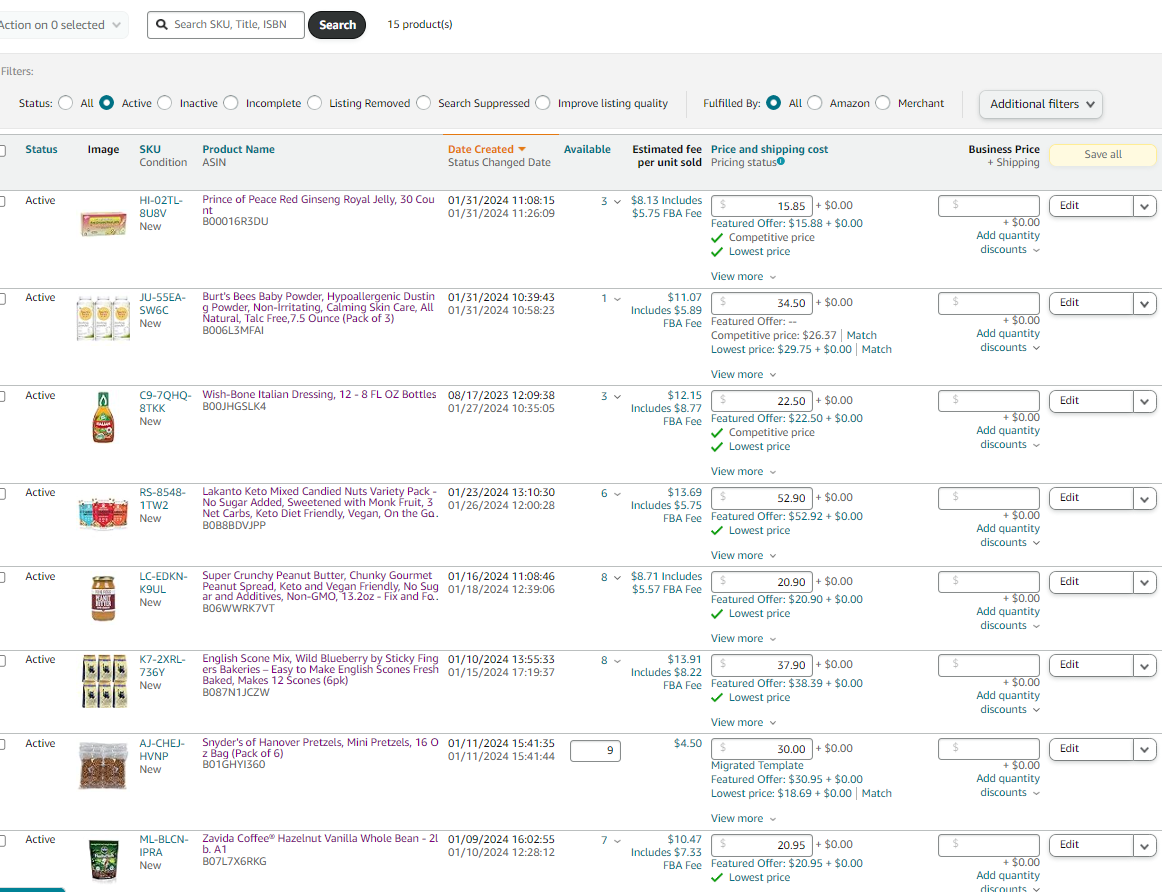Click the search magnifier icon
This screenshot has height=892, width=1162.
[162, 24]
